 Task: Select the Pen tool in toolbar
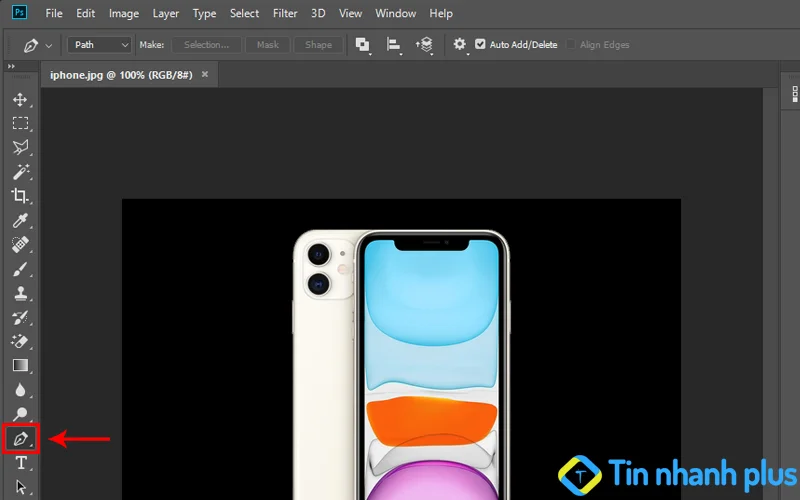[x=20, y=438]
